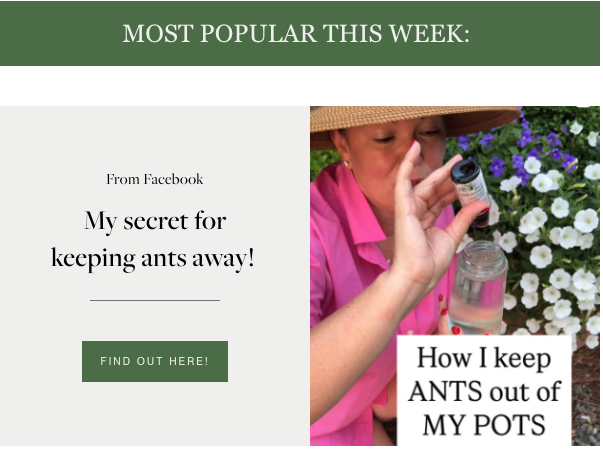The image size is (603, 449).
Task: Click the small dark bottle in her hand
Action: [471, 191]
